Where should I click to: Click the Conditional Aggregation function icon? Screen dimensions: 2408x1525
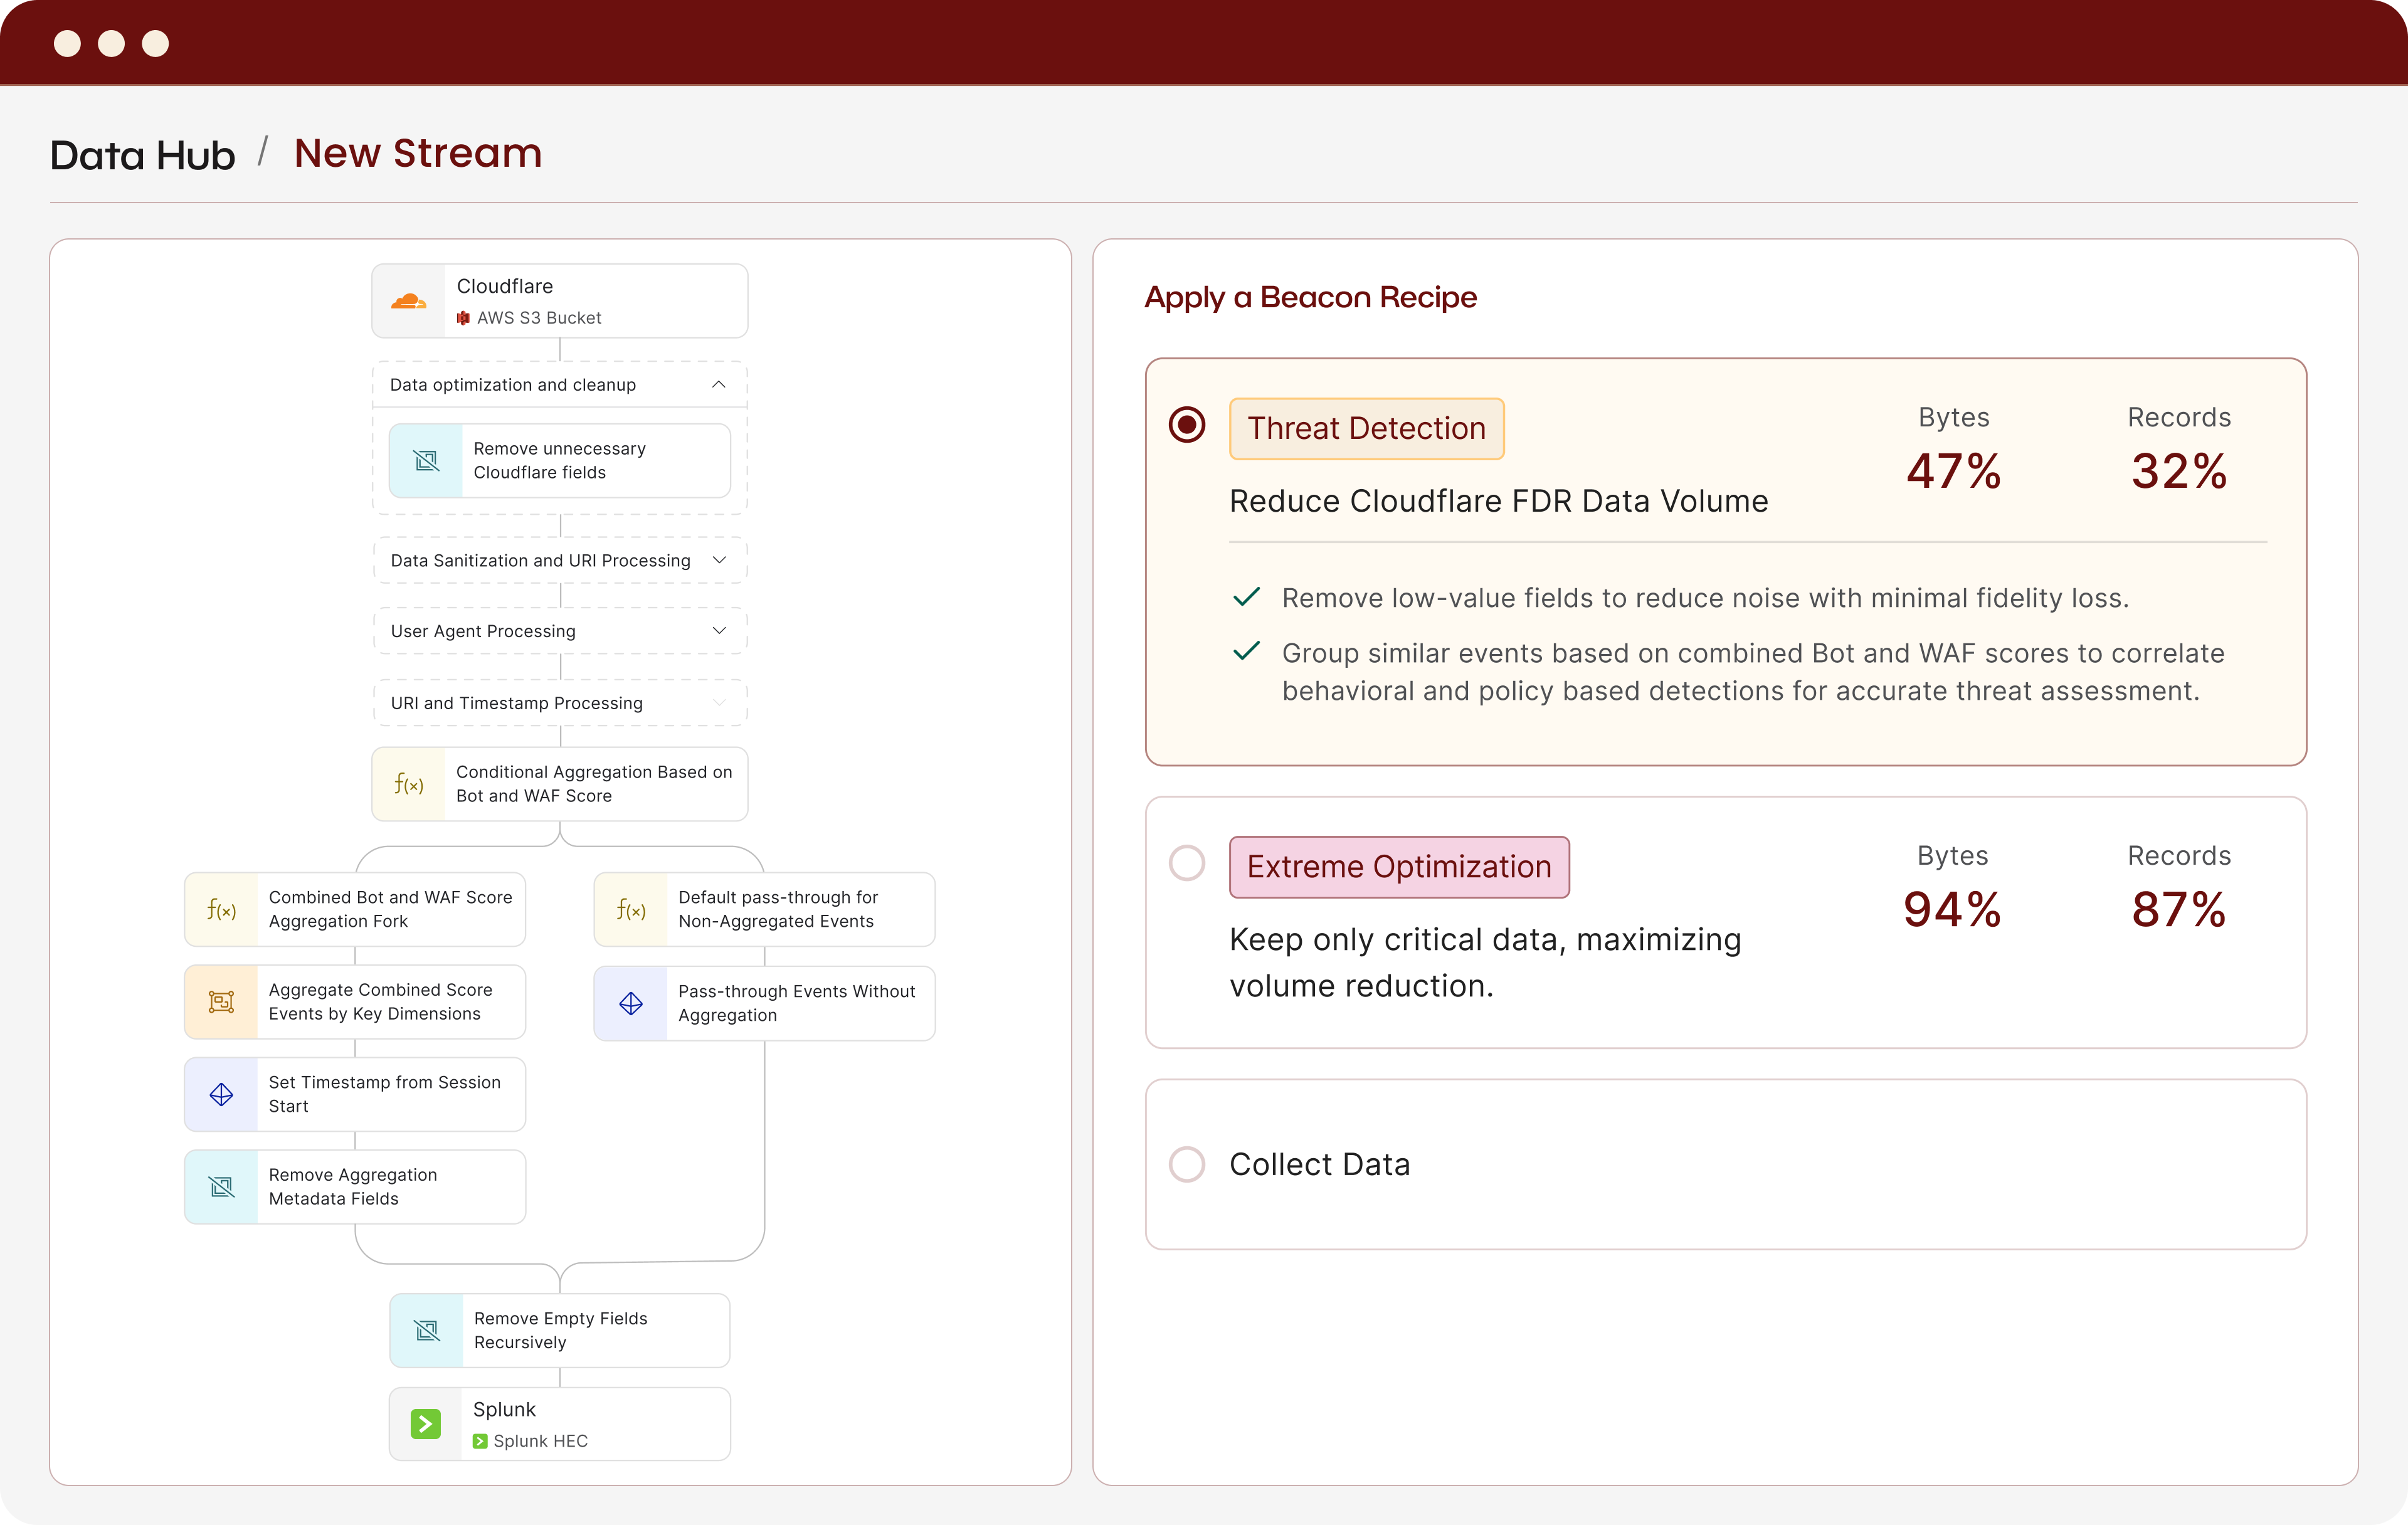[x=408, y=785]
